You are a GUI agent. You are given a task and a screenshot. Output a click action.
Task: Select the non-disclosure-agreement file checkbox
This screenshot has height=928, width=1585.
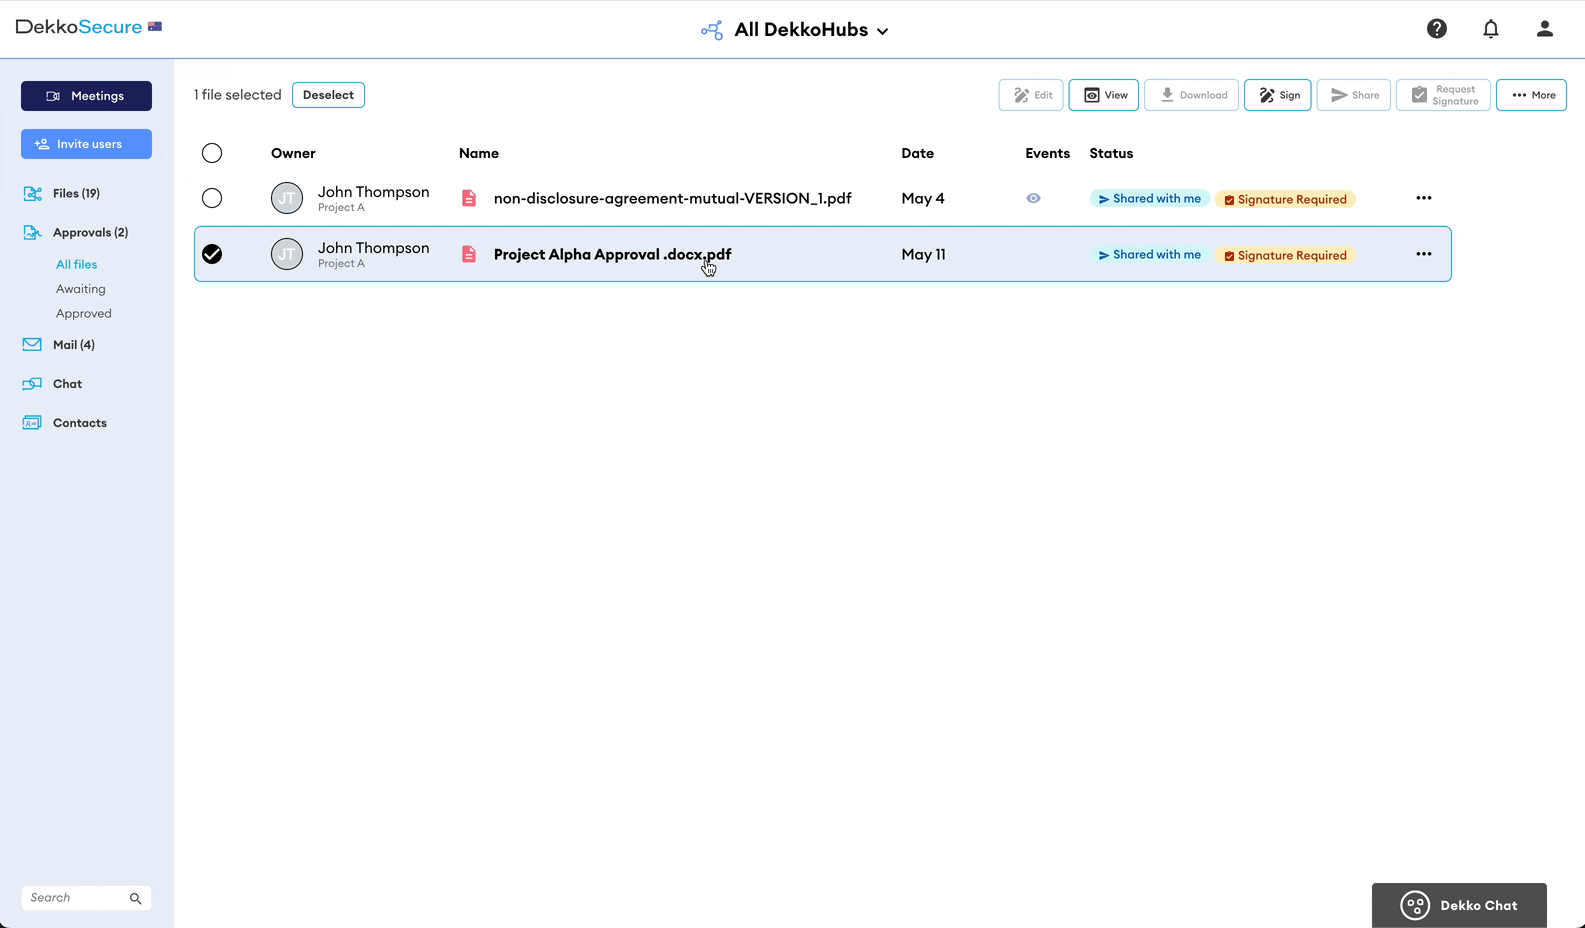[212, 198]
